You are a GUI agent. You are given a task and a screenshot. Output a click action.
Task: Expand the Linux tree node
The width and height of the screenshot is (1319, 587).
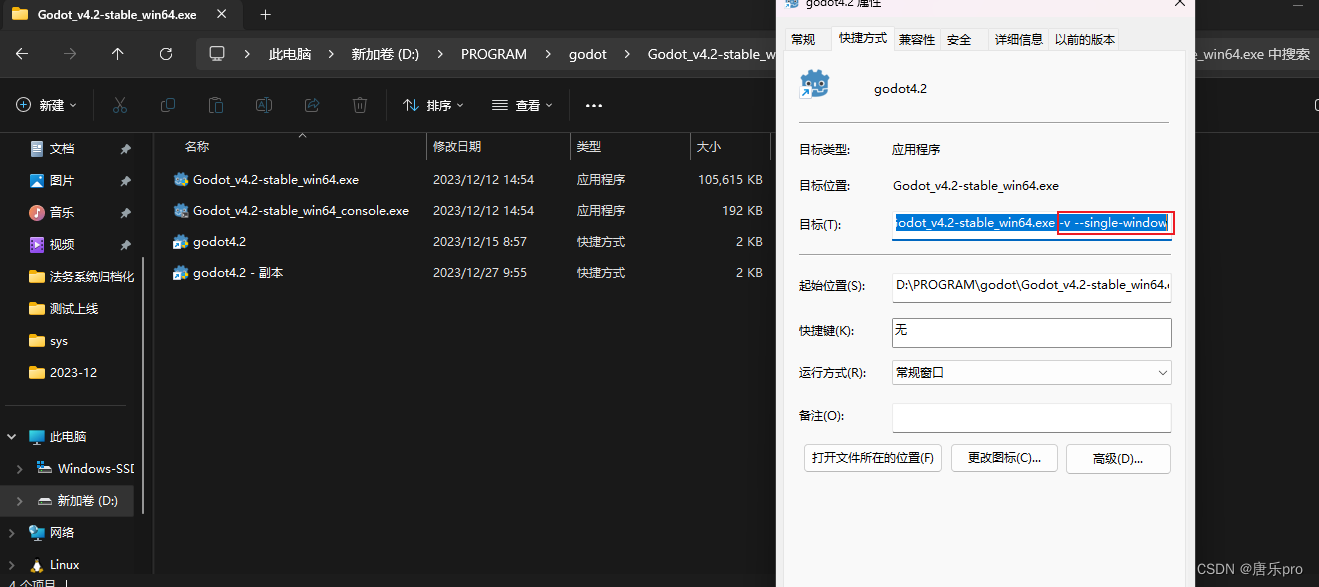[13, 565]
